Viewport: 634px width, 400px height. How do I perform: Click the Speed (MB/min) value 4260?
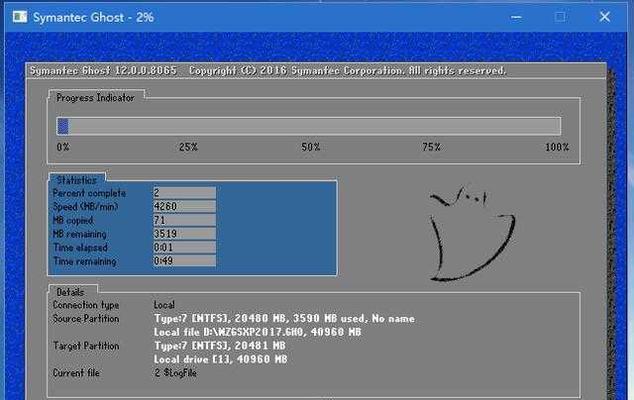(184, 207)
